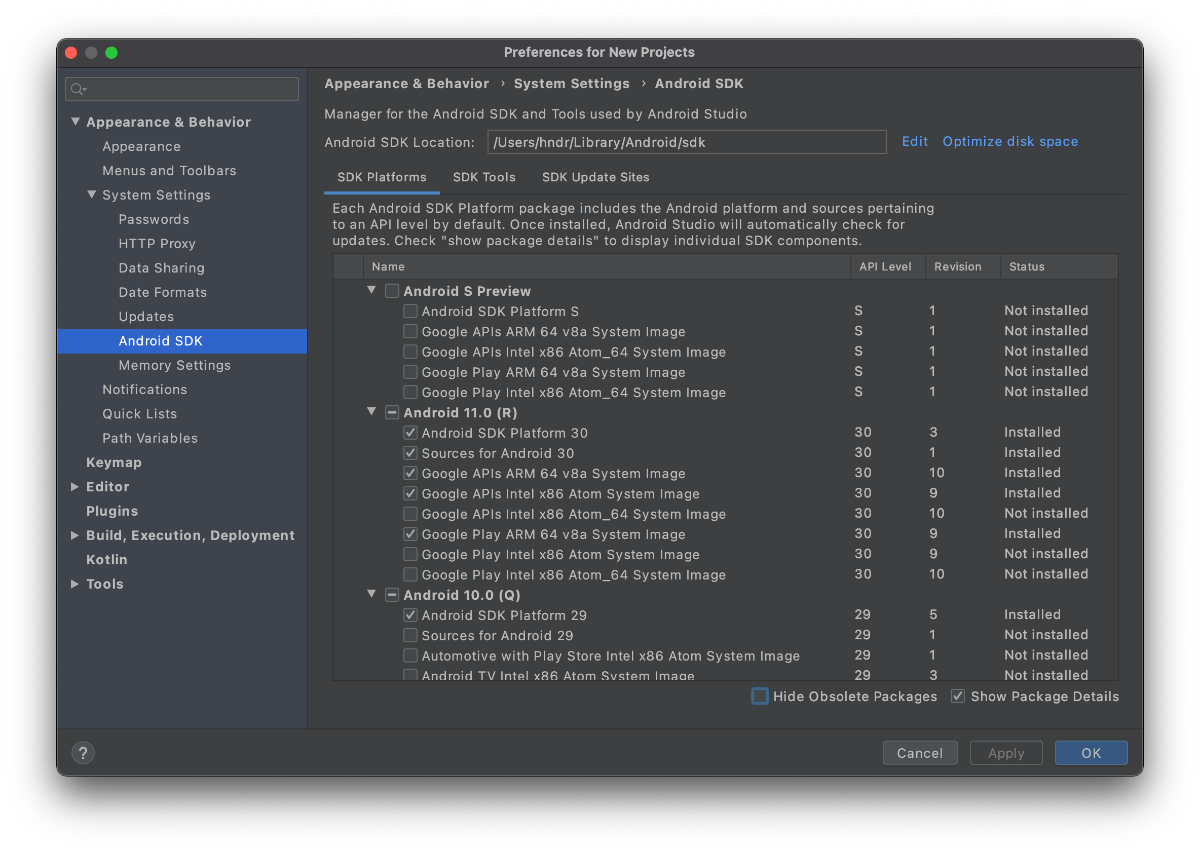
Task: Click Appearance & Behavior breadcrumb
Action: click(x=407, y=84)
